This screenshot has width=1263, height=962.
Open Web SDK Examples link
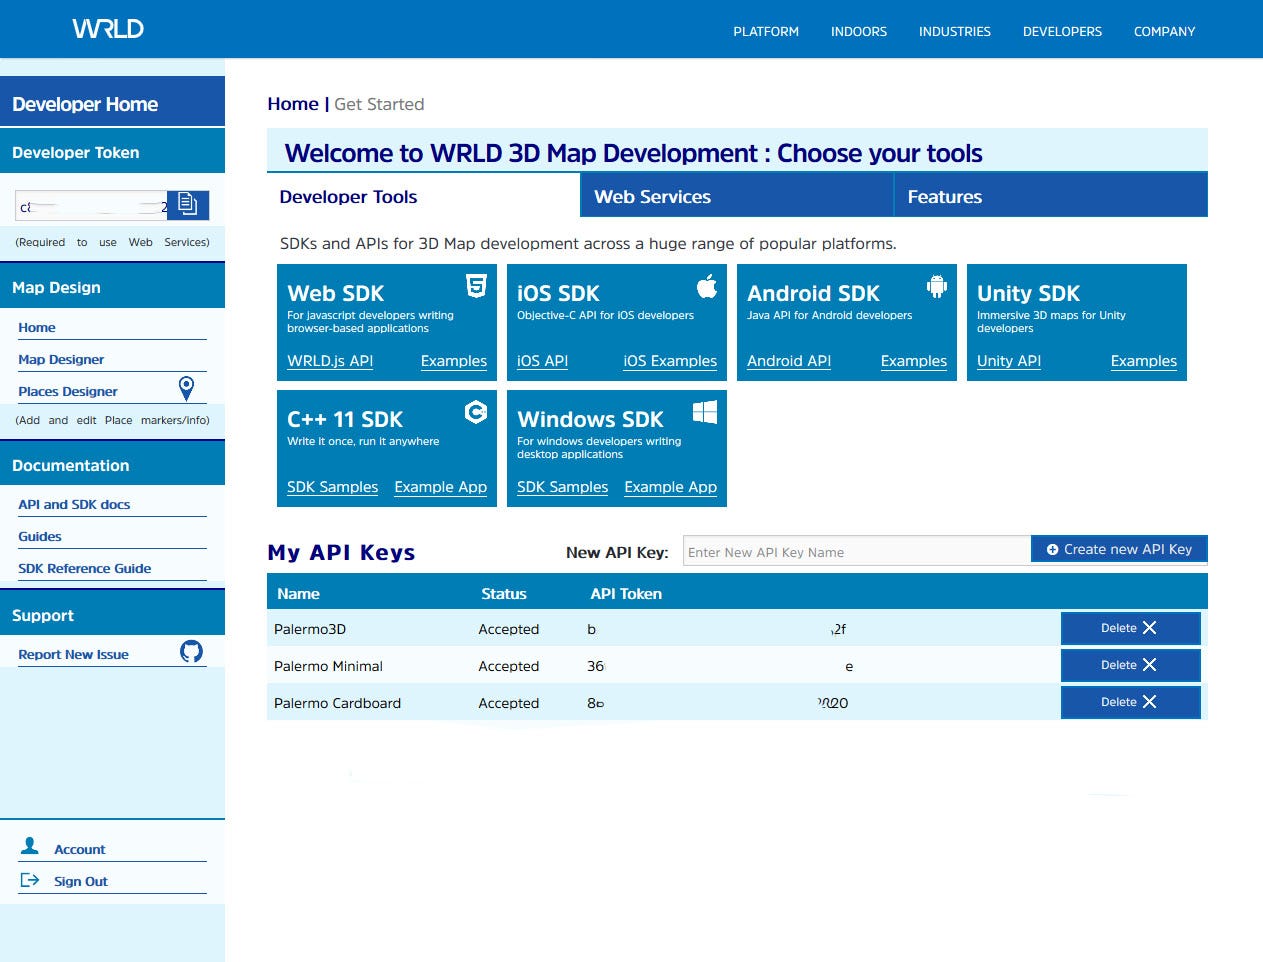point(454,361)
